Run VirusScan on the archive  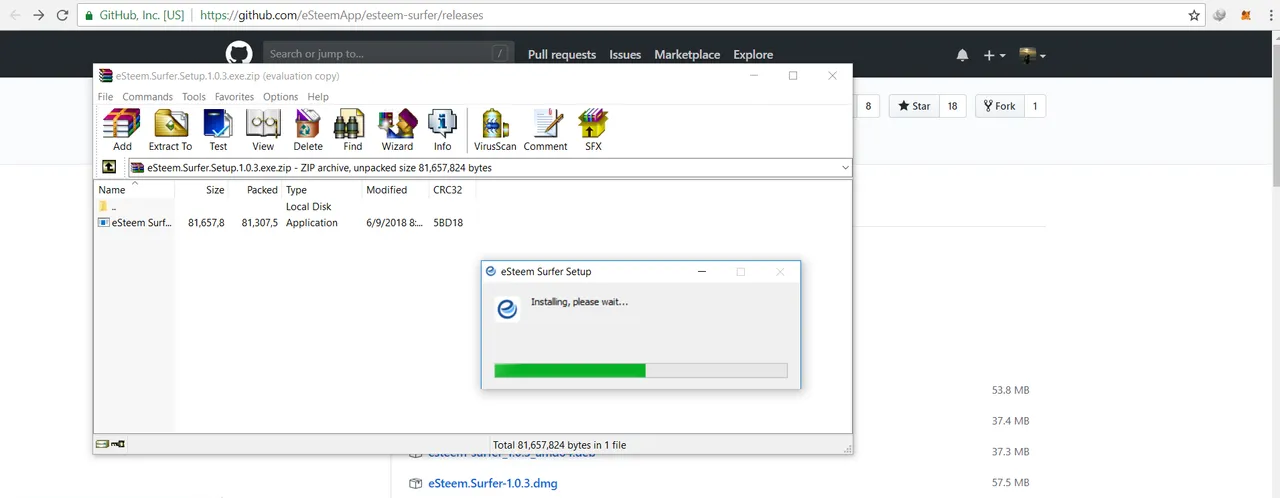tap(495, 130)
